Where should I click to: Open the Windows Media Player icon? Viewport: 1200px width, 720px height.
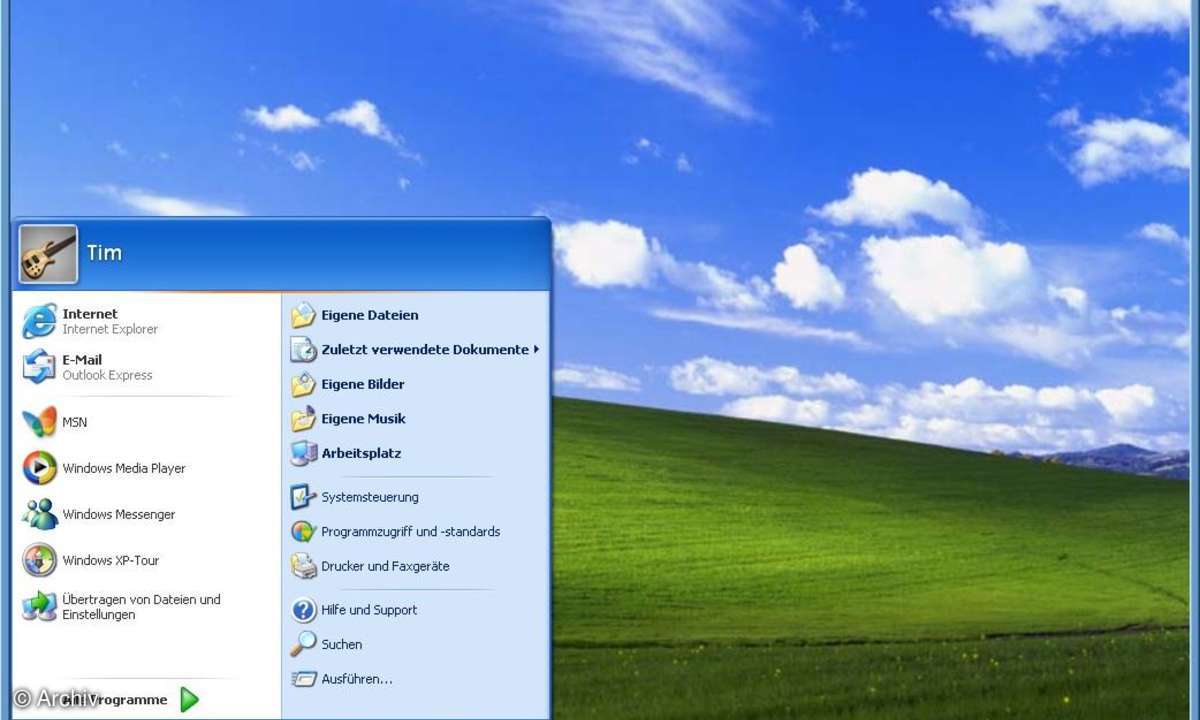click(x=40, y=468)
